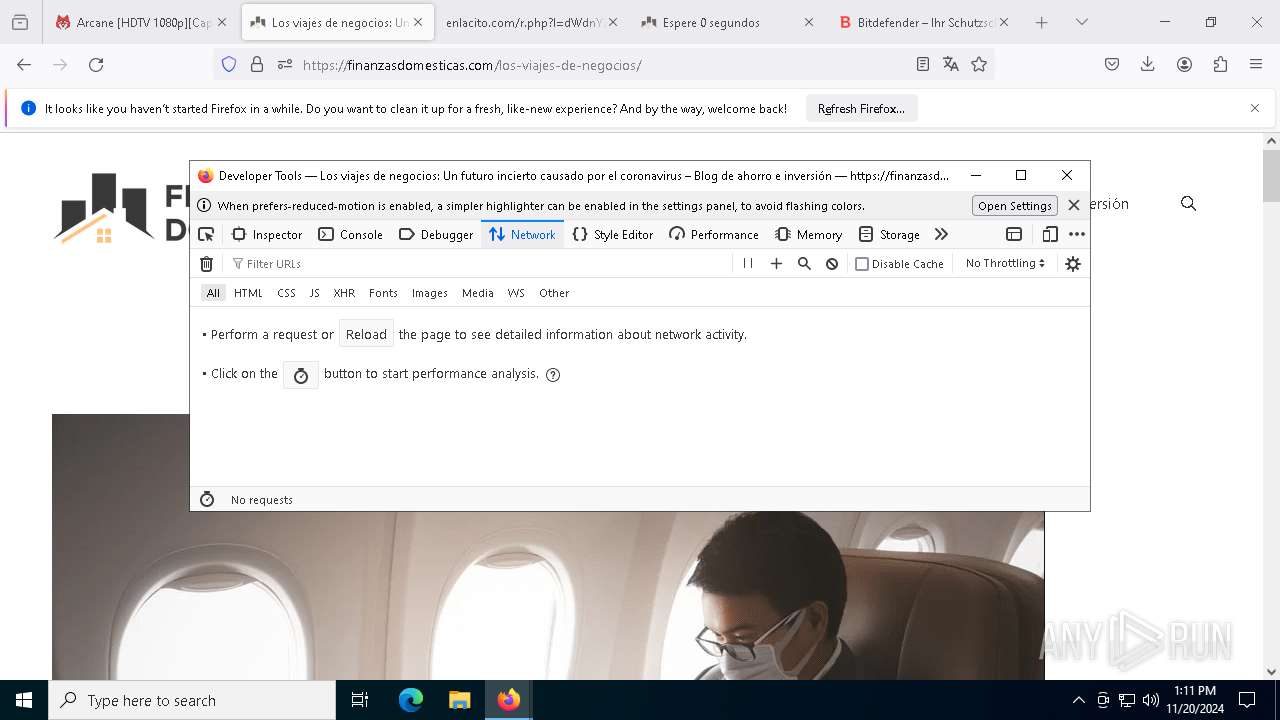This screenshot has width=1280, height=720.
Task: Switch to the enlacito.com tab
Action: (x=531, y=22)
